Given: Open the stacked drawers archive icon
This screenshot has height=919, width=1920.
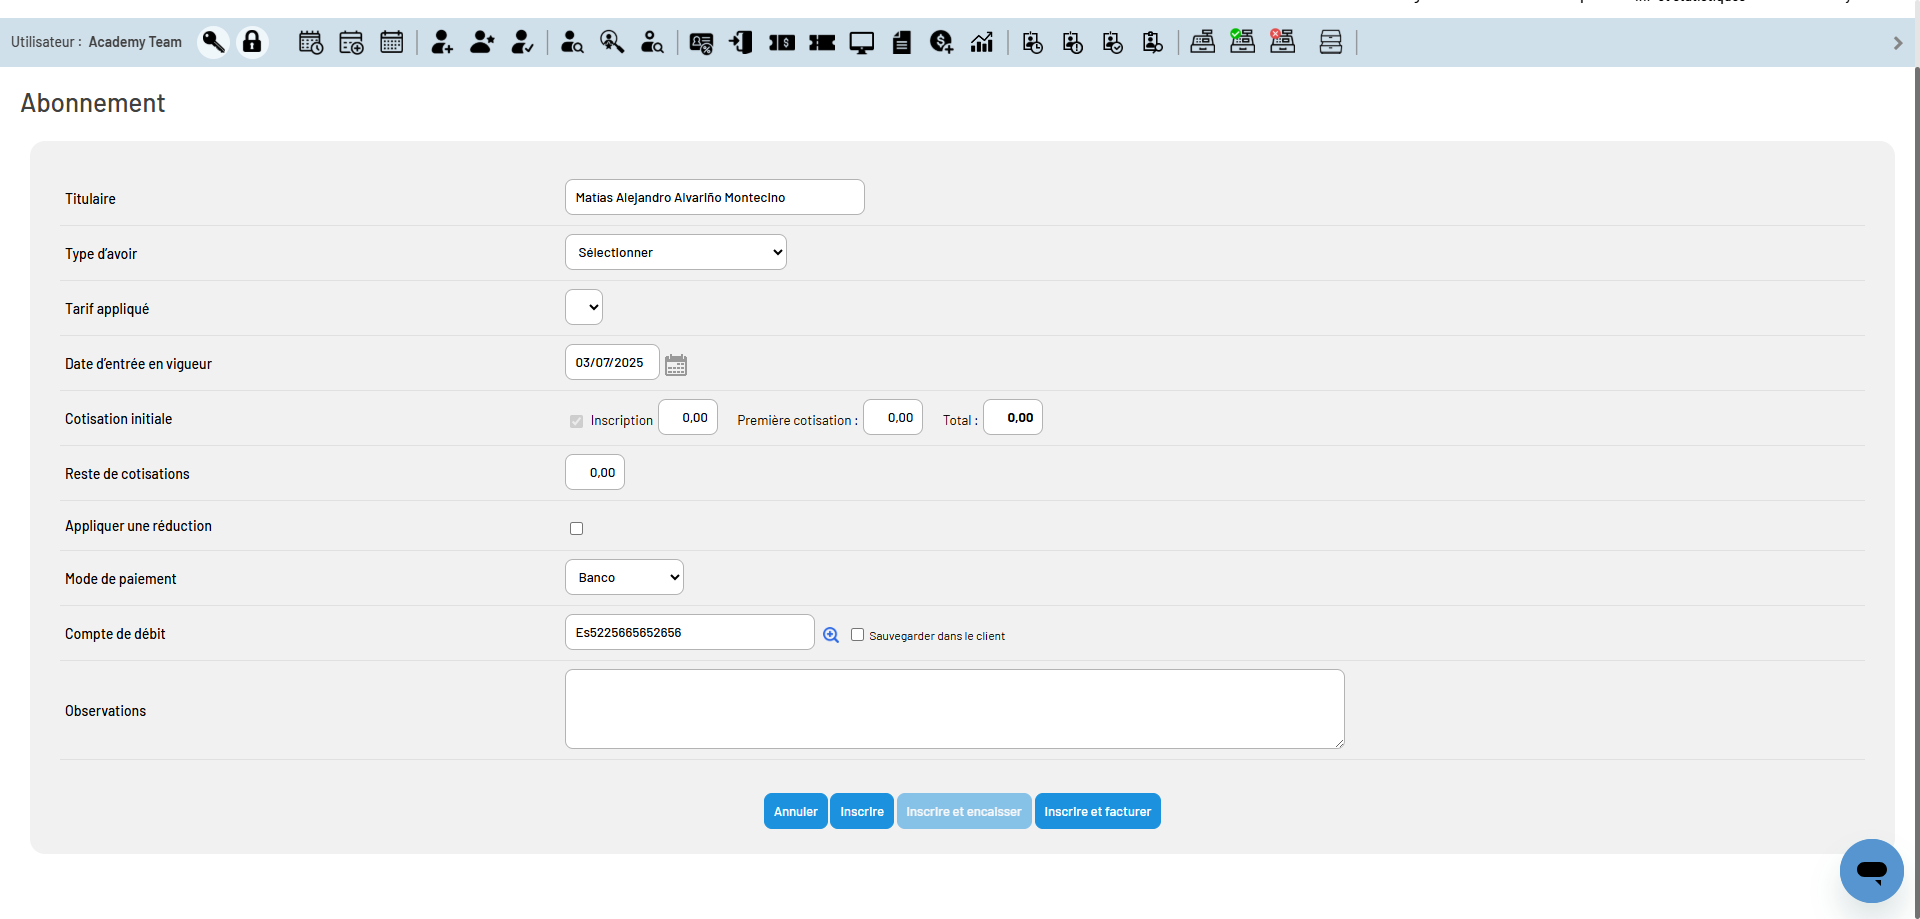Looking at the screenshot, I should coord(1331,42).
